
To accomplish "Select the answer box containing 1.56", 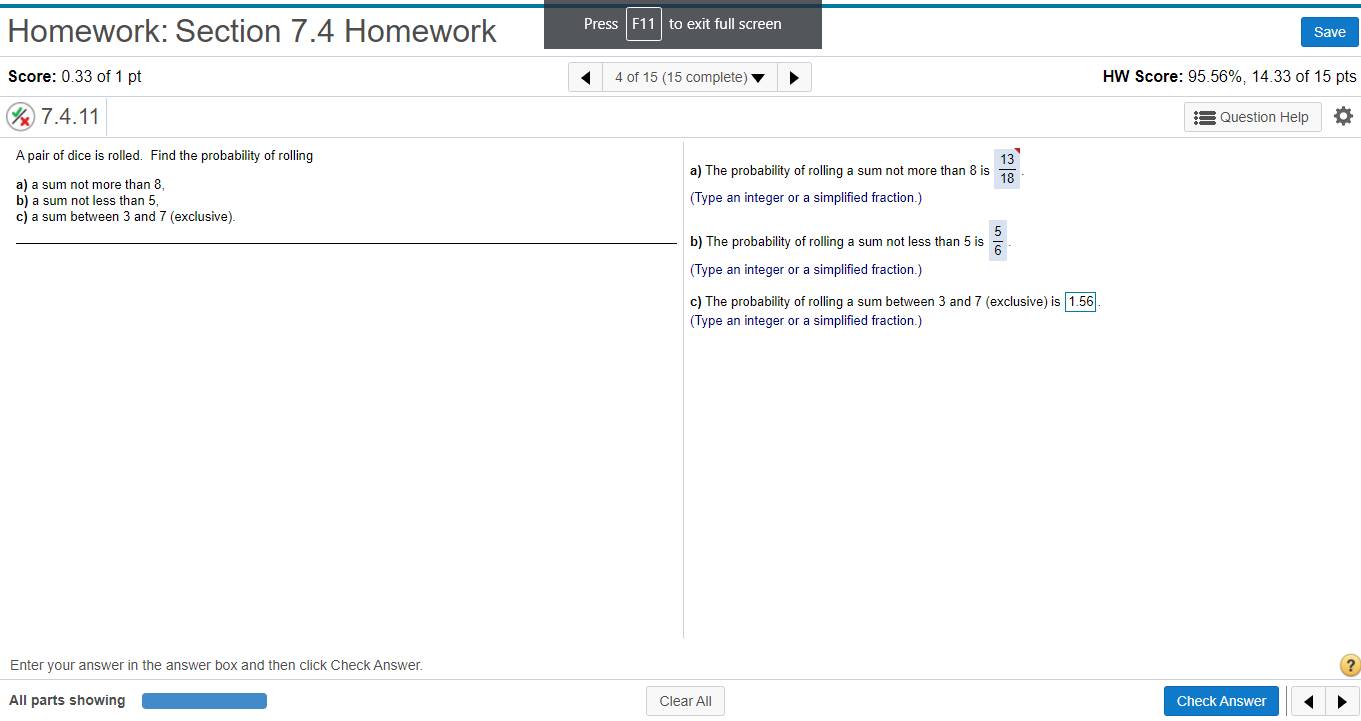I will coord(1080,301).
